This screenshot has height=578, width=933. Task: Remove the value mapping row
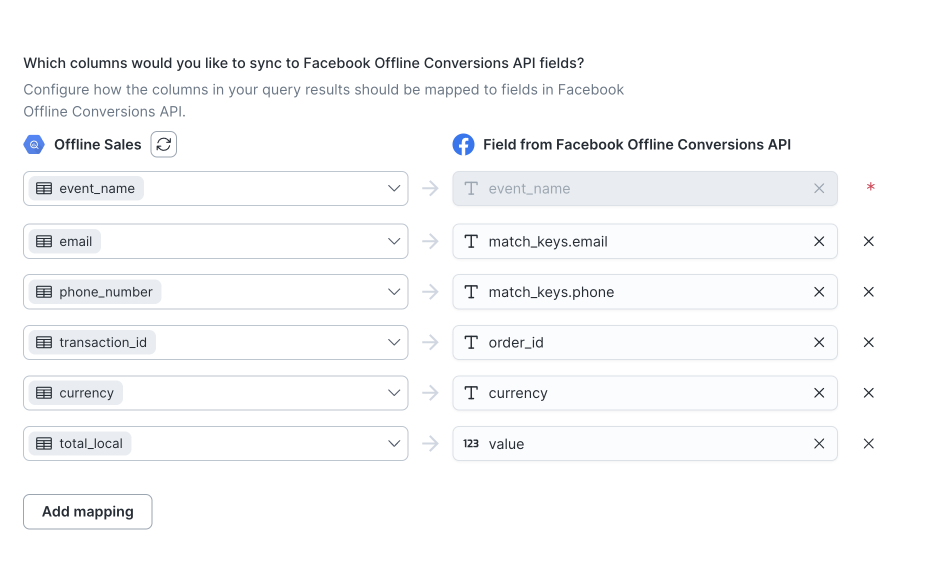point(868,444)
